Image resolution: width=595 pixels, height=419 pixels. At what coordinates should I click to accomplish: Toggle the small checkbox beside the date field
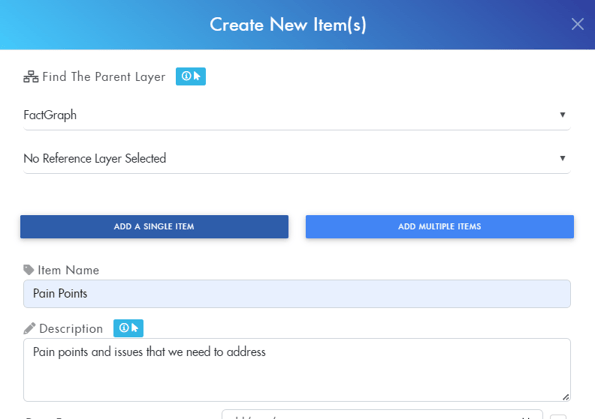click(558, 416)
